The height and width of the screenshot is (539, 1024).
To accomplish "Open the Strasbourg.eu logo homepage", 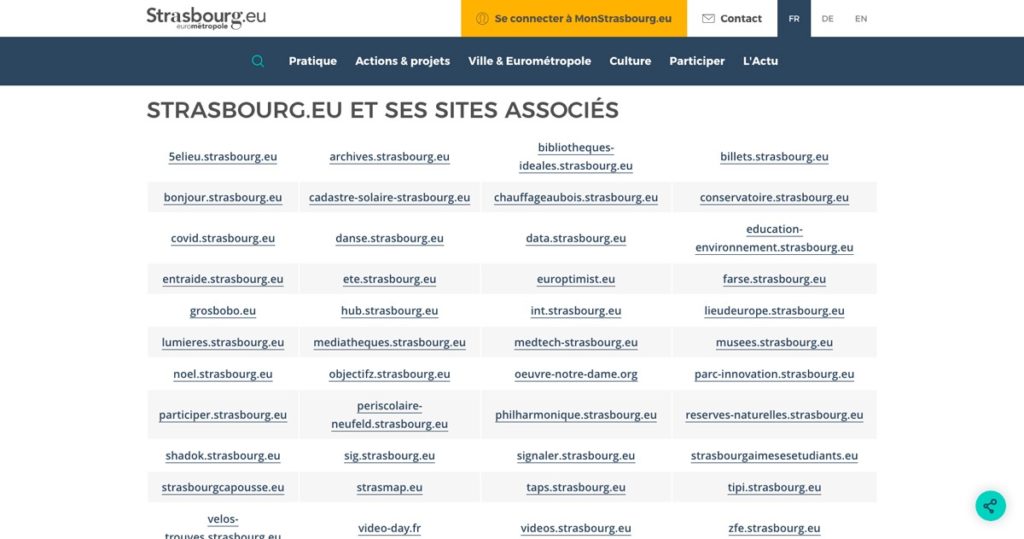I will tap(206, 18).
